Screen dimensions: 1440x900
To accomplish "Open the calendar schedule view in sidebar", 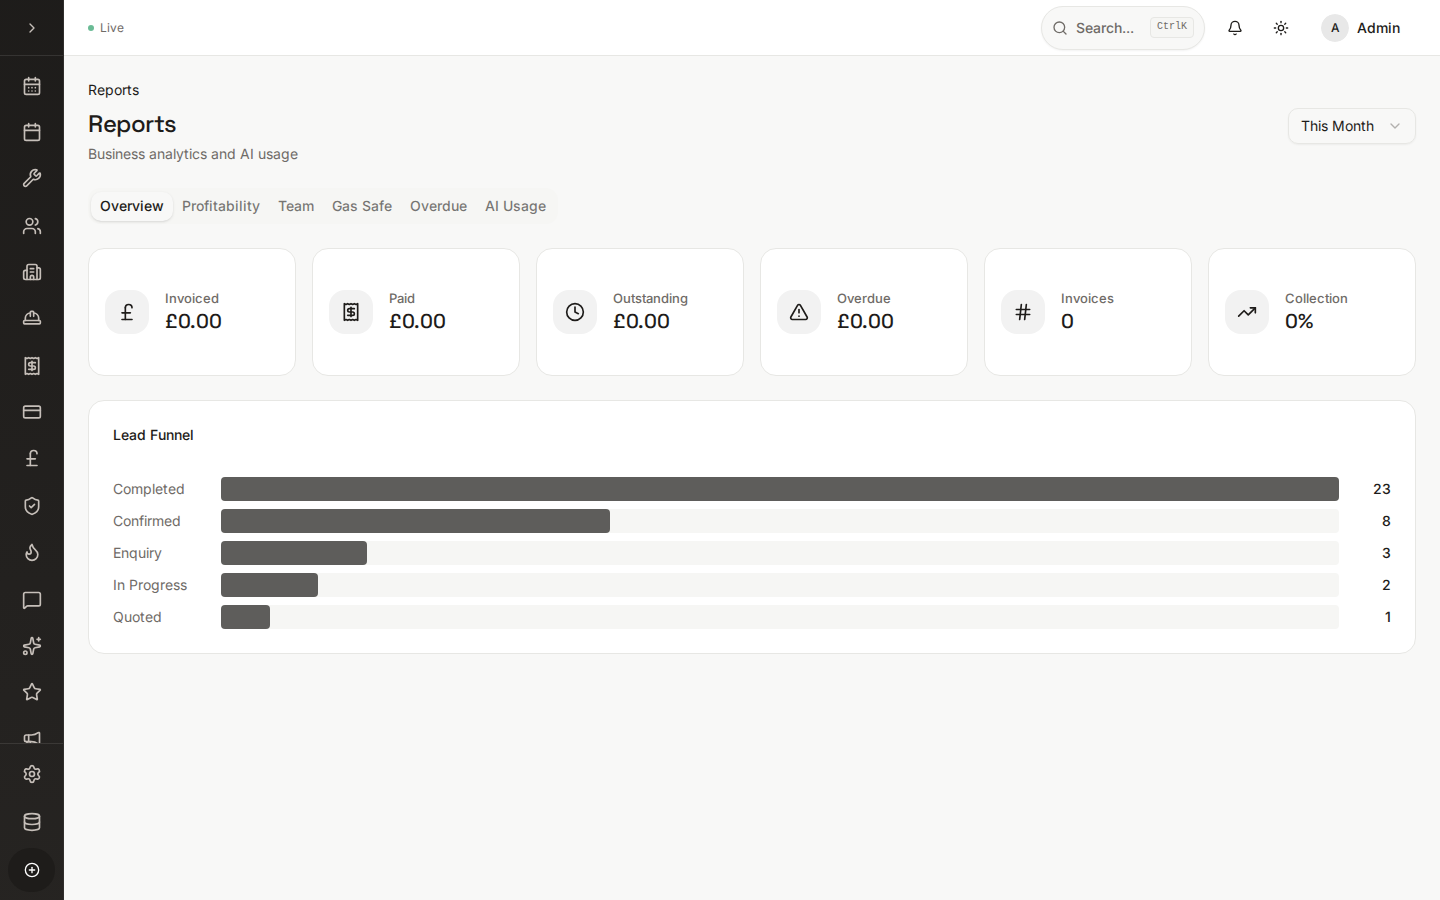I will click(31, 86).
